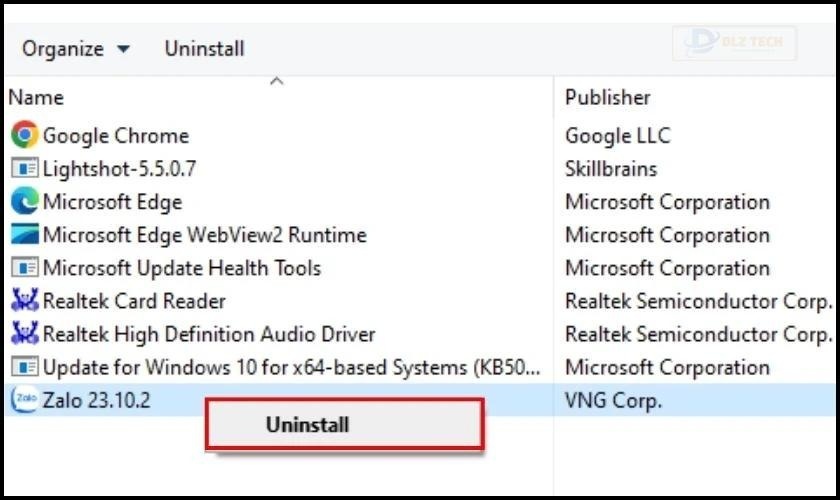Screen dimensions: 840x500
Task: Click the Skillbrains publisher cell
Action: [610, 168]
